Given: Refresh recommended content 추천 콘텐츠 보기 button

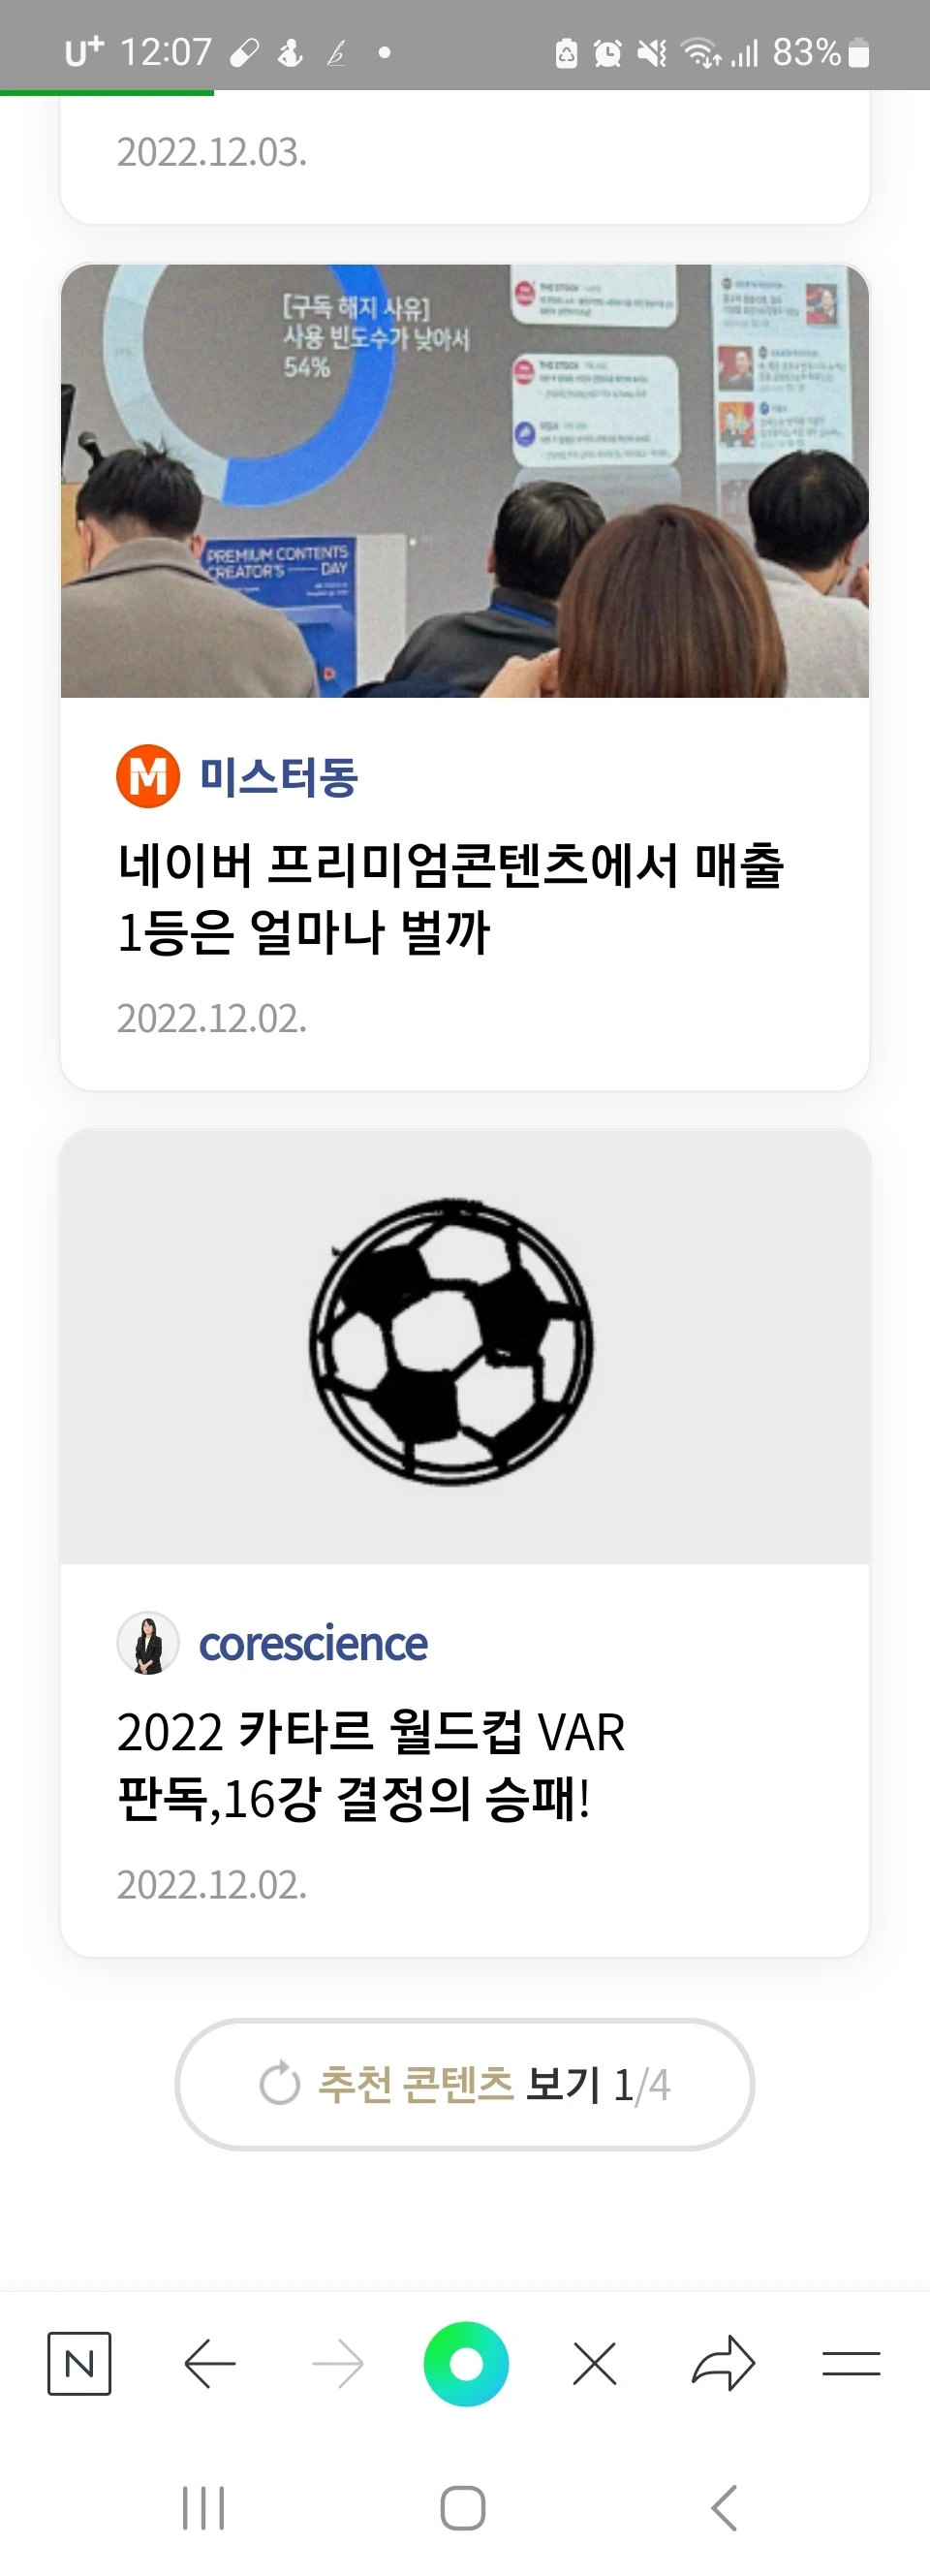Looking at the screenshot, I should [465, 2085].
